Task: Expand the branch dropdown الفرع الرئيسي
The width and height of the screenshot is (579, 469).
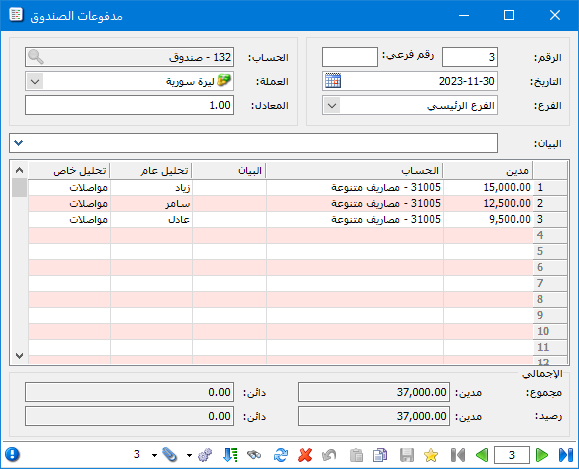Action: click(x=332, y=106)
